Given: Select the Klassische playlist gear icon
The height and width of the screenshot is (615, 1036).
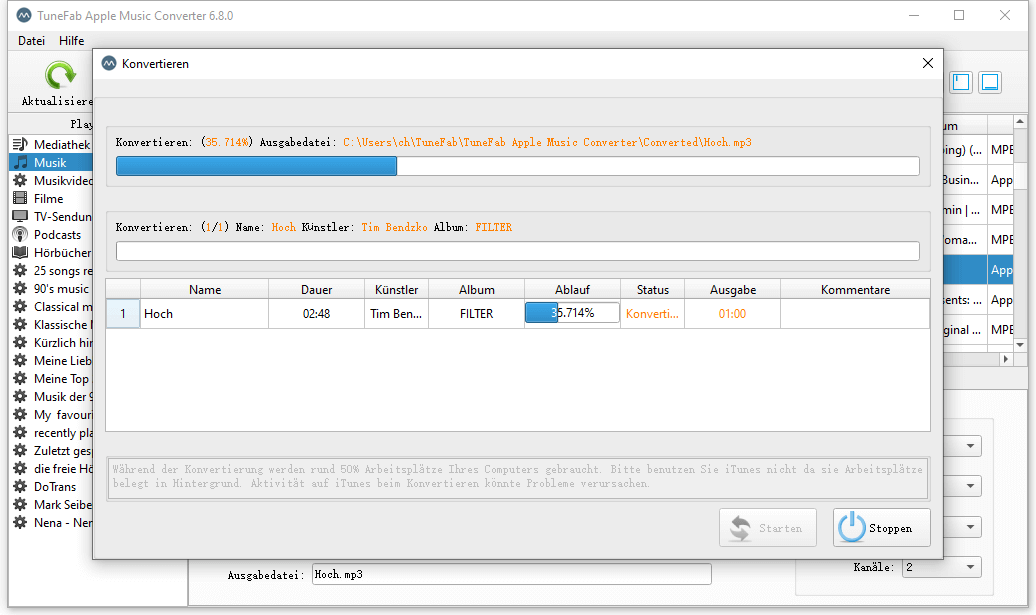Looking at the screenshot, I should pyautogui.click(x=20, y=324).
